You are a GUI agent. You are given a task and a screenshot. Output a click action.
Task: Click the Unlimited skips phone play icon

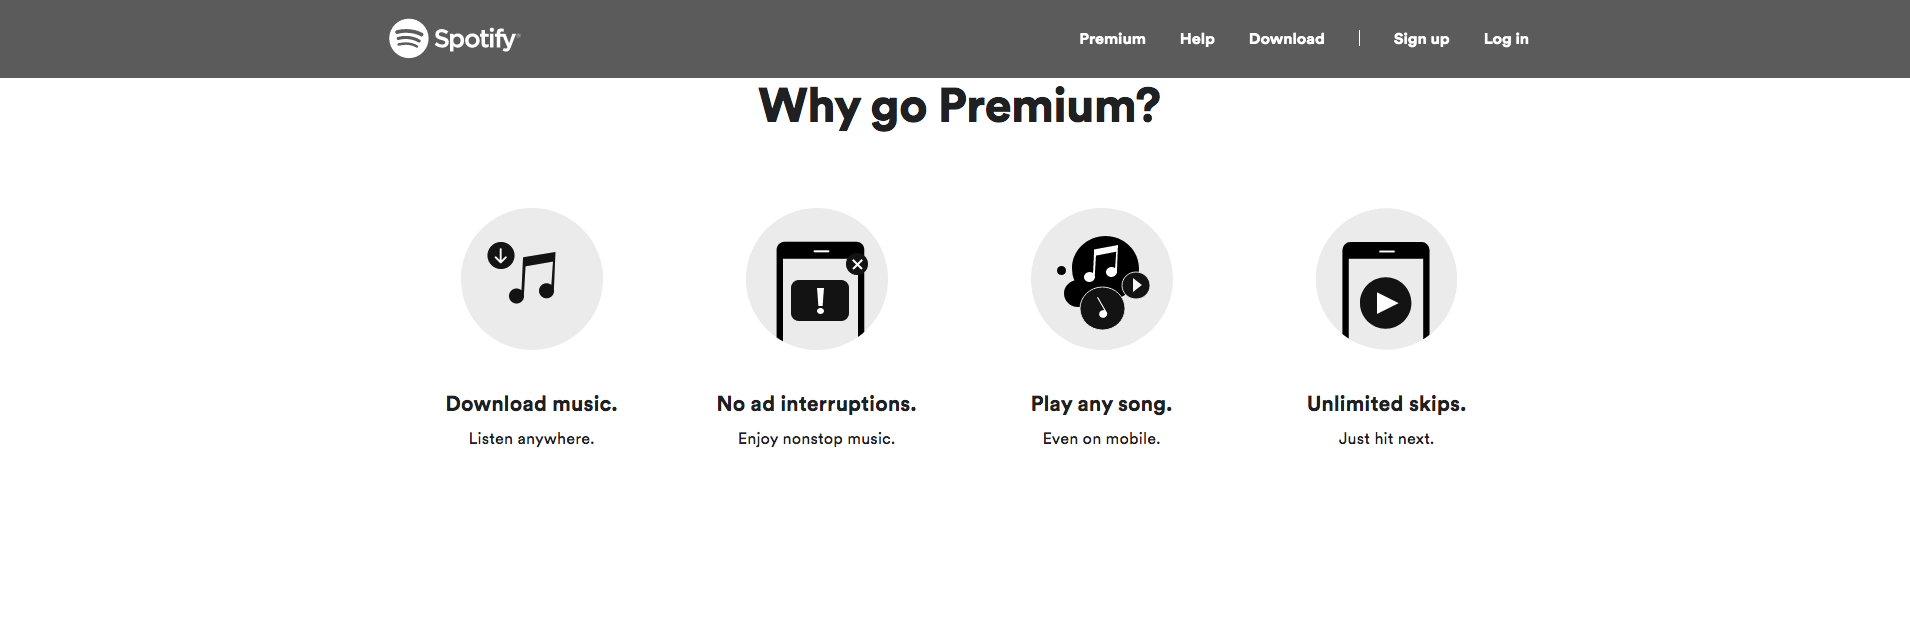click(x=1386, y=279)
